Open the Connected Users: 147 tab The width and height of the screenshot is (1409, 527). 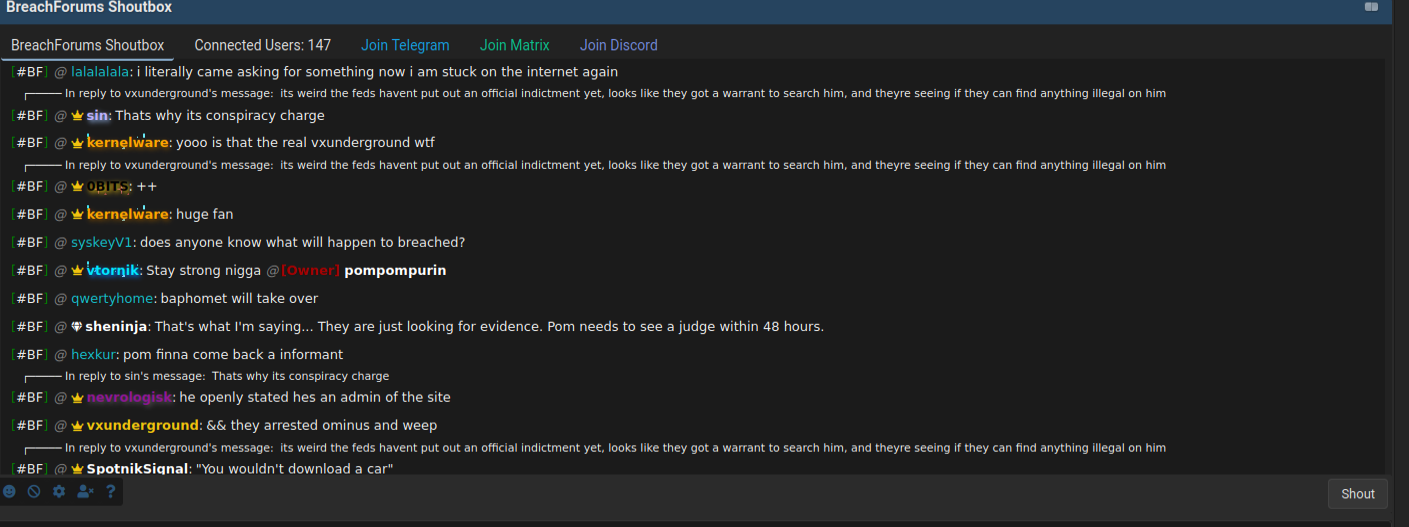tap(263, 45)
